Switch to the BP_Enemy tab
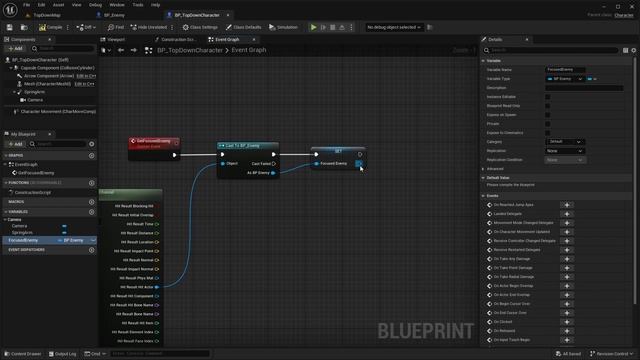640x360 pixels. point(114,16)
